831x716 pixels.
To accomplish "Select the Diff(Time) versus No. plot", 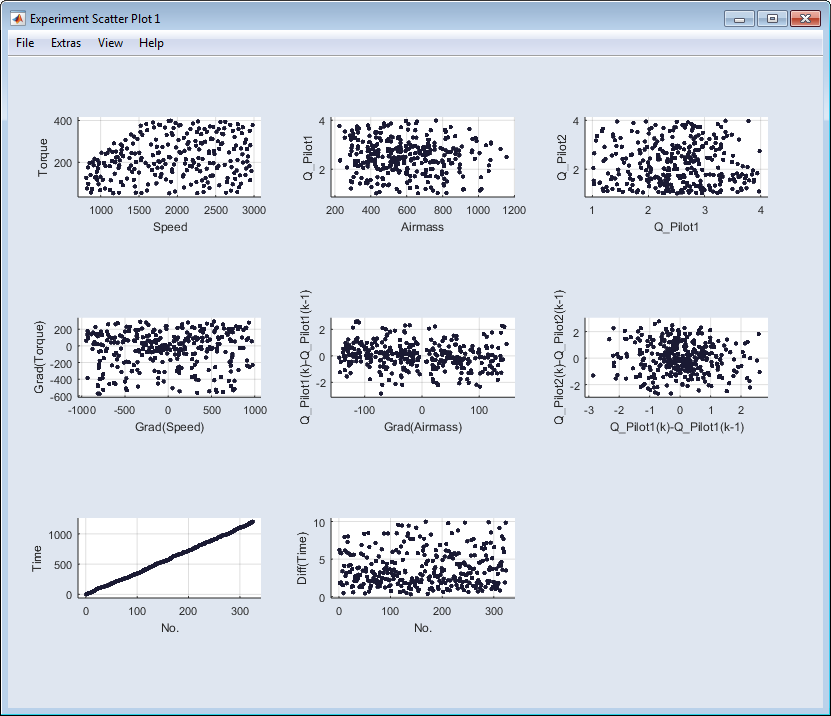I will tap(423, 558).
